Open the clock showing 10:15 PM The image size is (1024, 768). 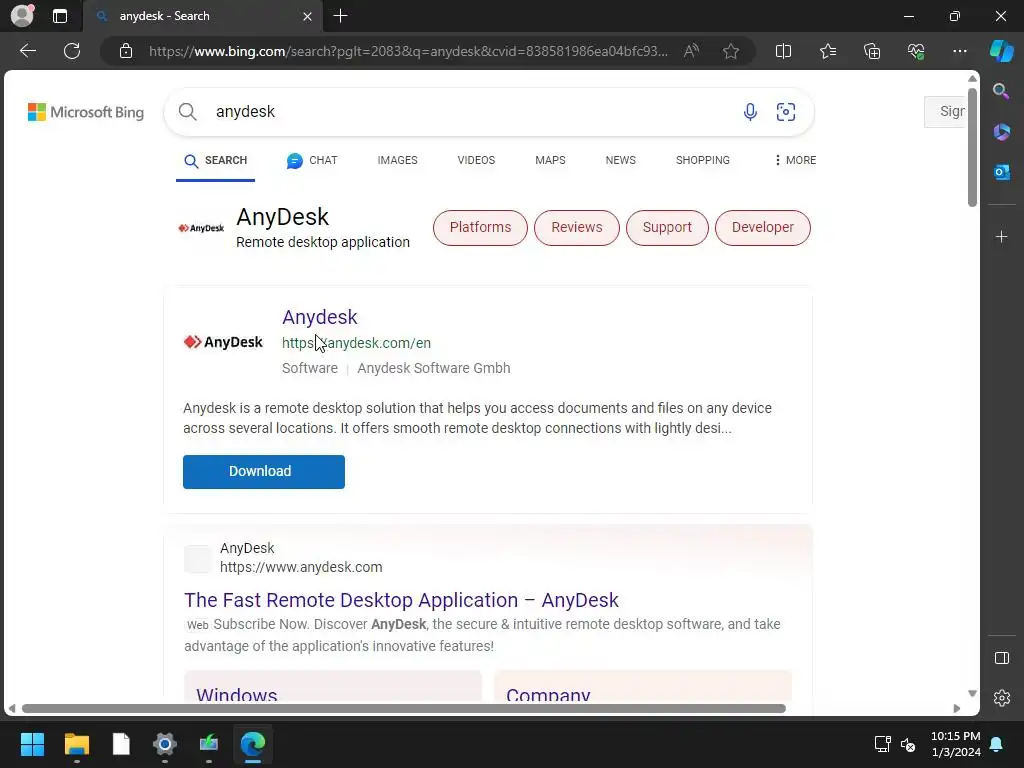[x=955, y=744]
